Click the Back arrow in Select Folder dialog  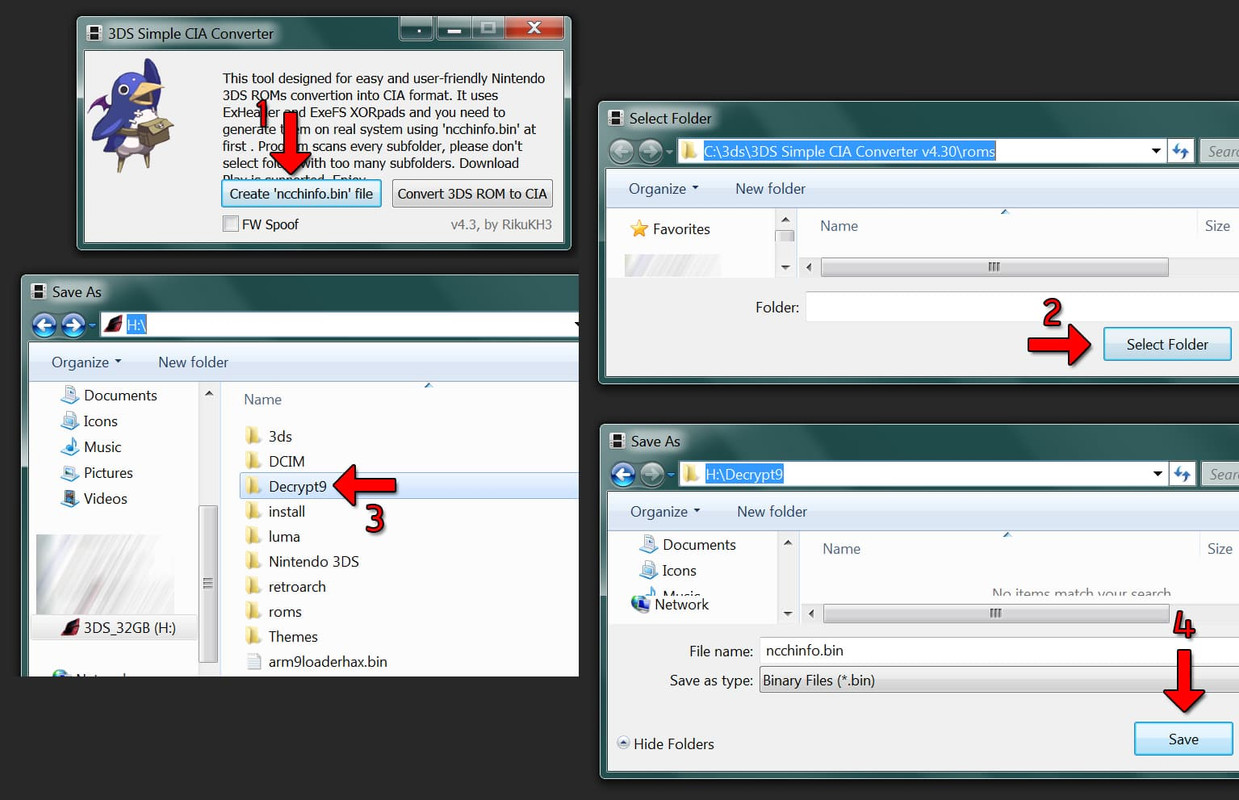coord(621,151)
